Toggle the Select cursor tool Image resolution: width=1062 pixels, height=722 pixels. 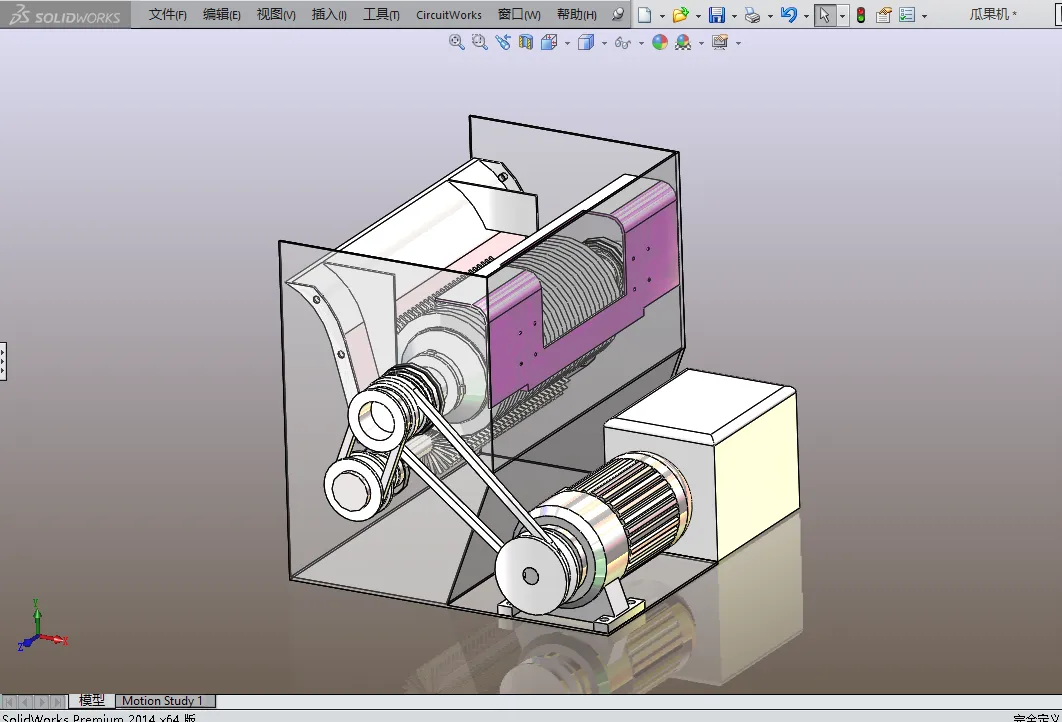coord(824,15)
